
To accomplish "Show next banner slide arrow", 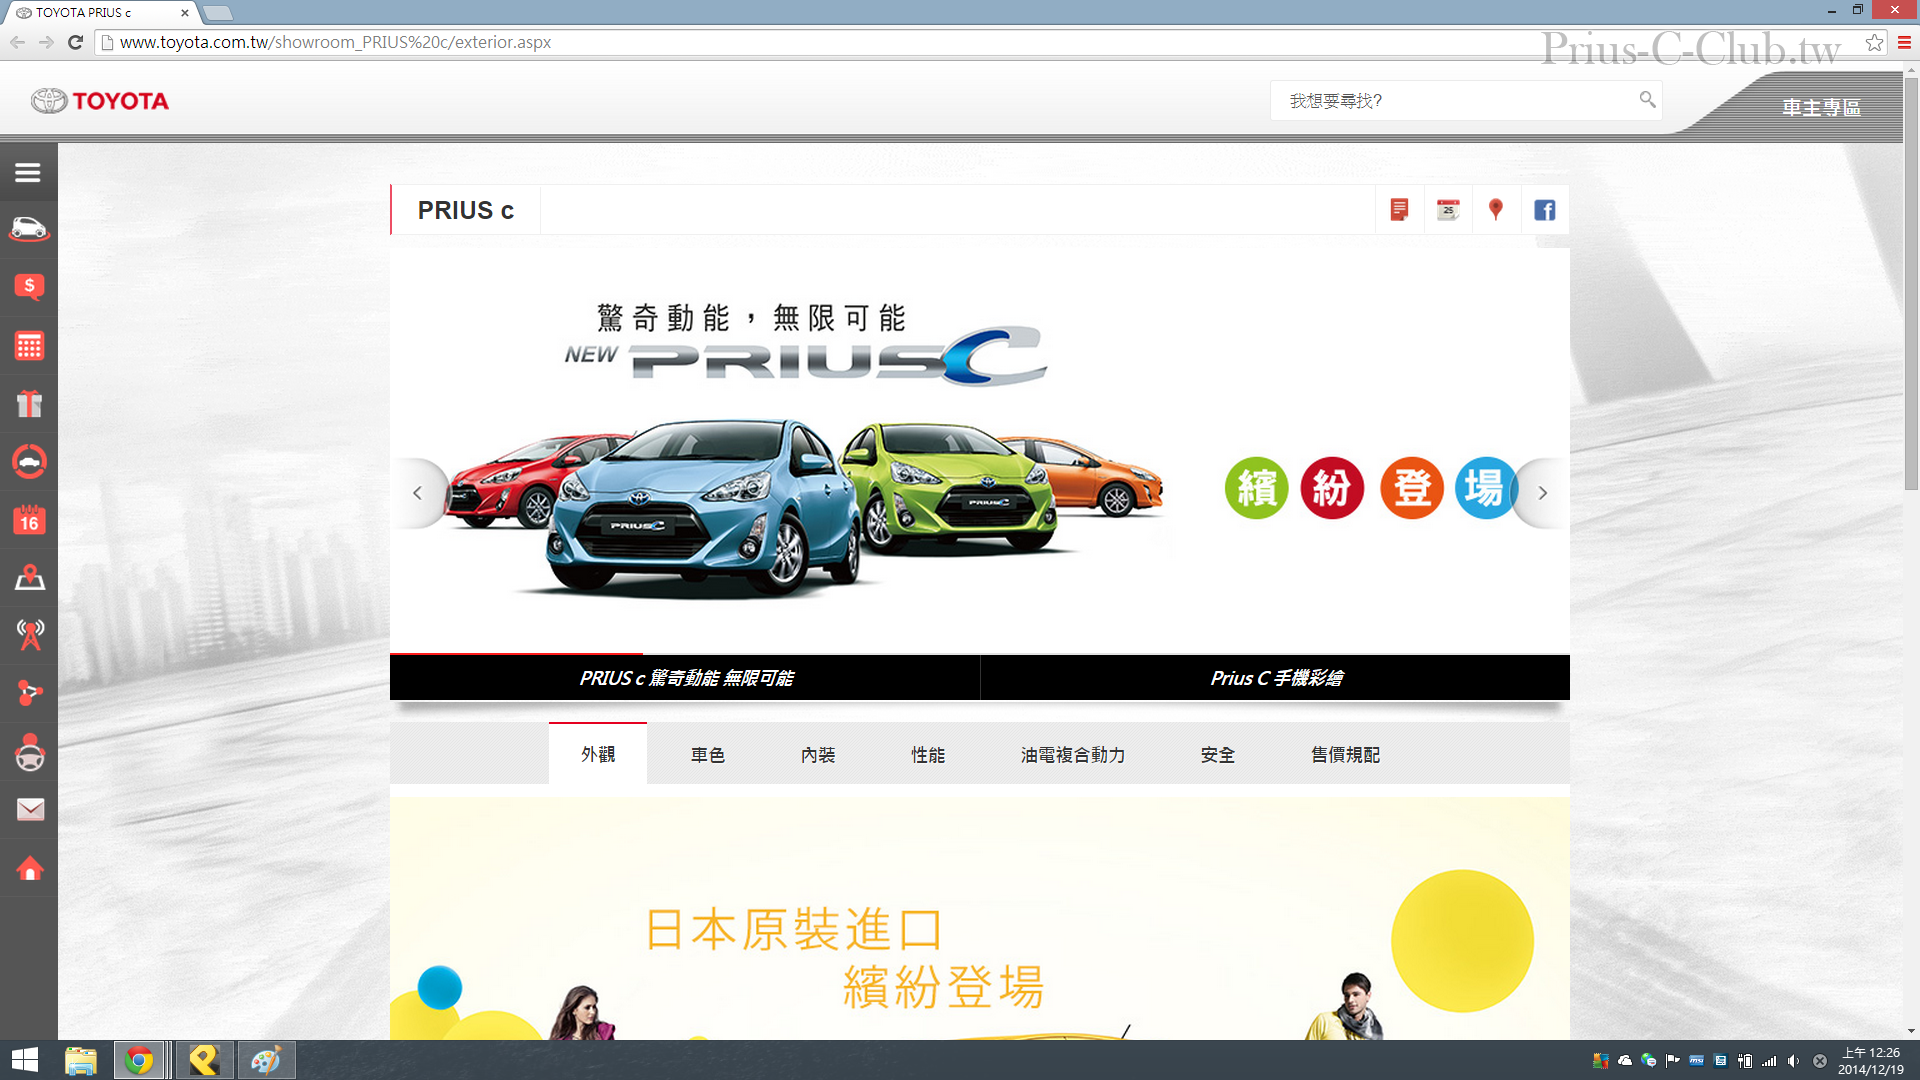I will click(x=1542, y=493).
